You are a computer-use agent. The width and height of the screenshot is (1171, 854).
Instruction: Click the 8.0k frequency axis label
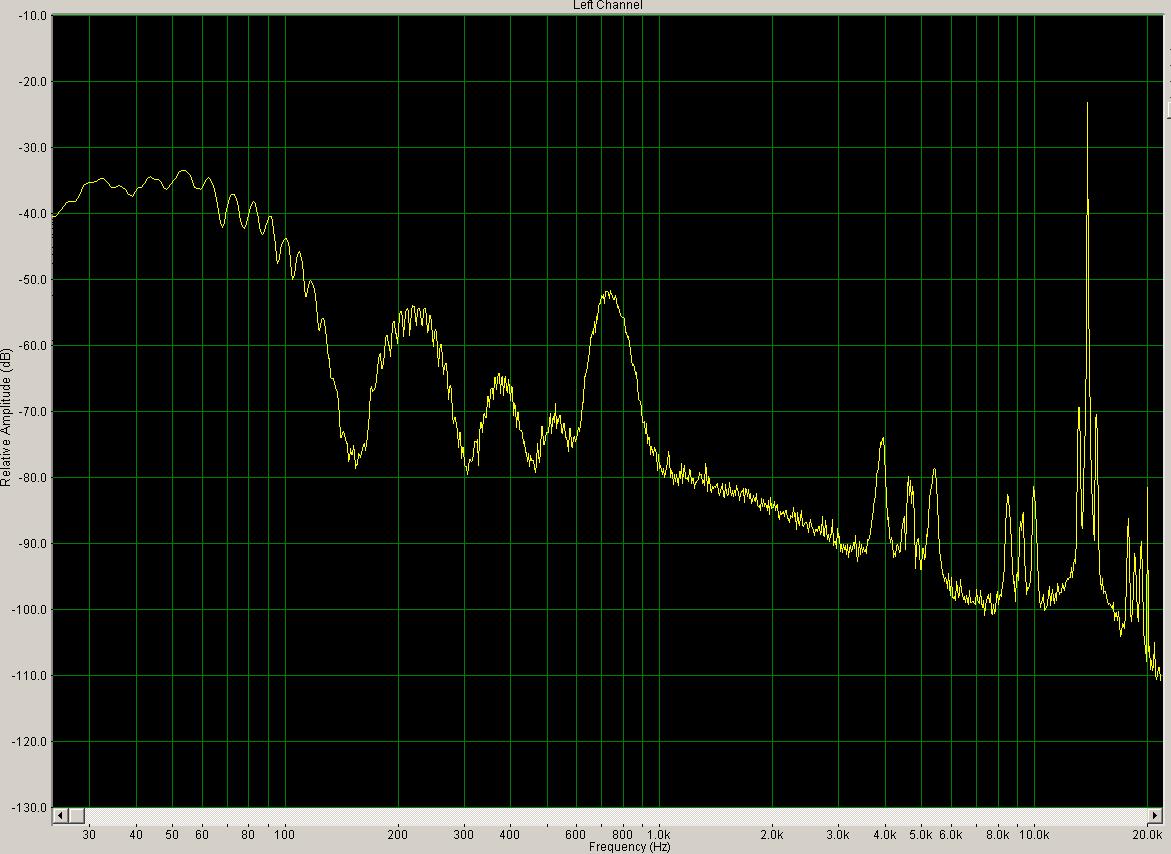tap(998, 835)
